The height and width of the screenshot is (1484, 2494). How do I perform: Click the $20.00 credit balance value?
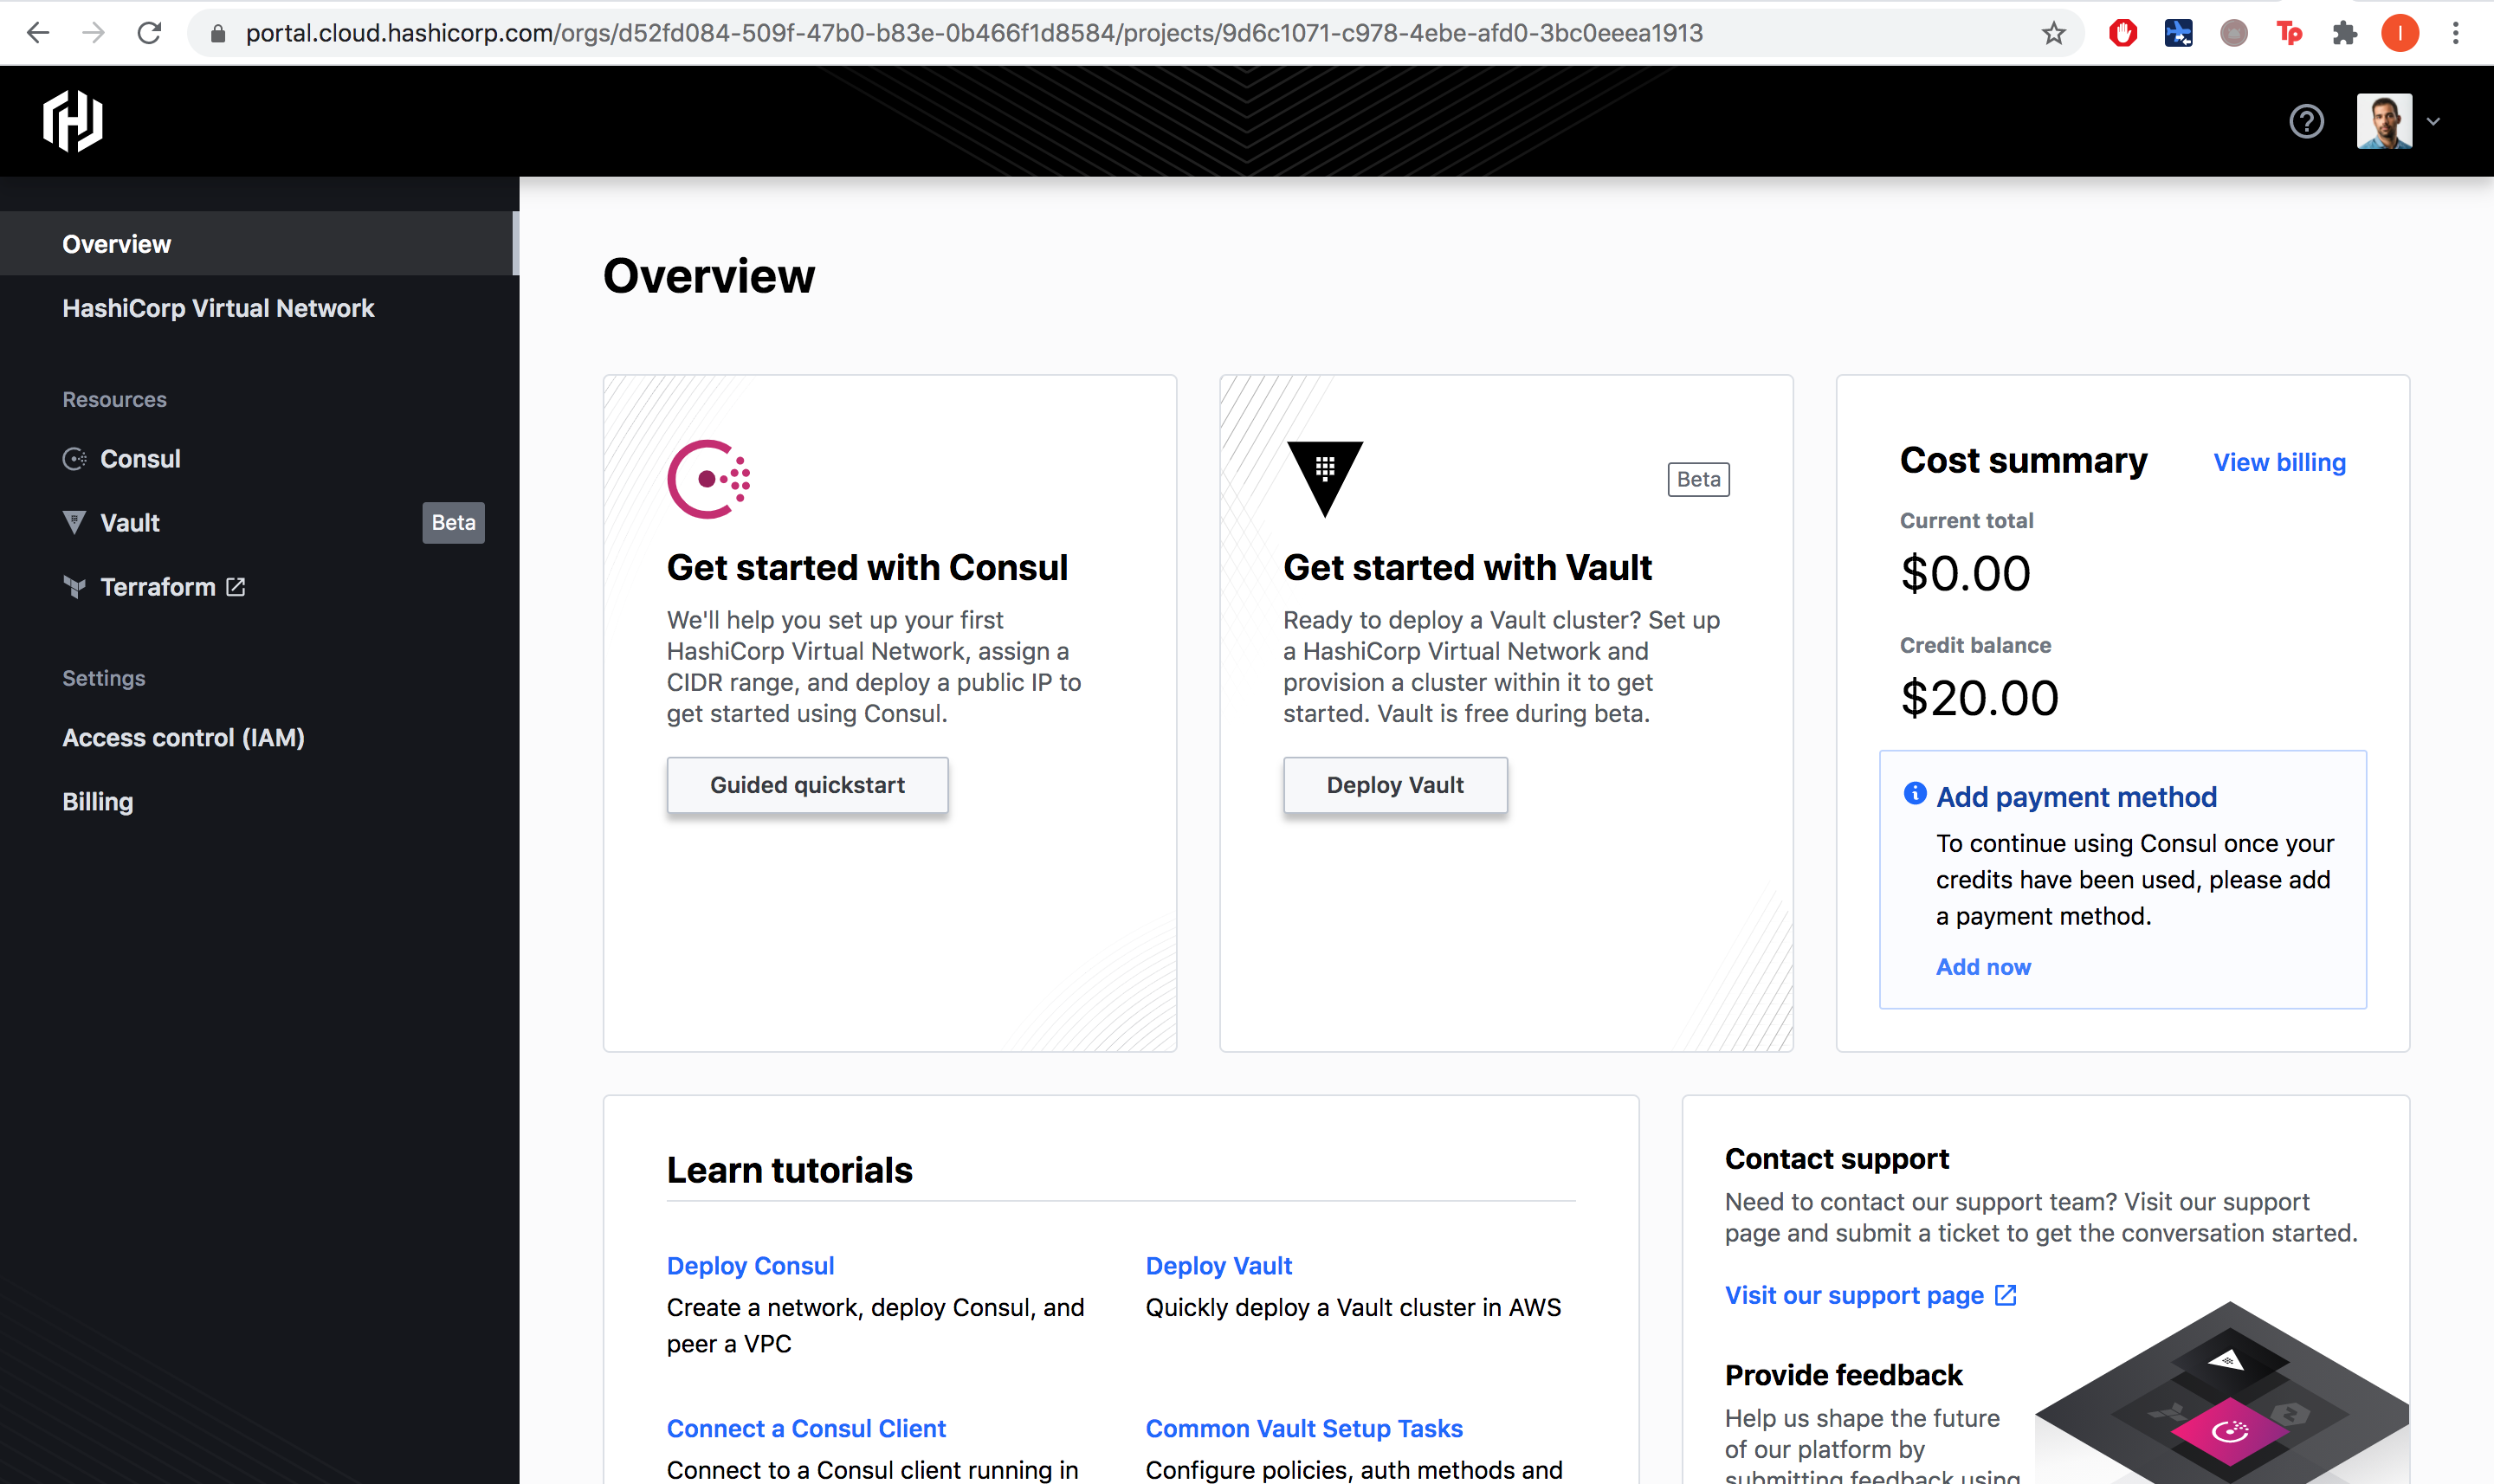pyautogui.click(x=1979, y=698)
